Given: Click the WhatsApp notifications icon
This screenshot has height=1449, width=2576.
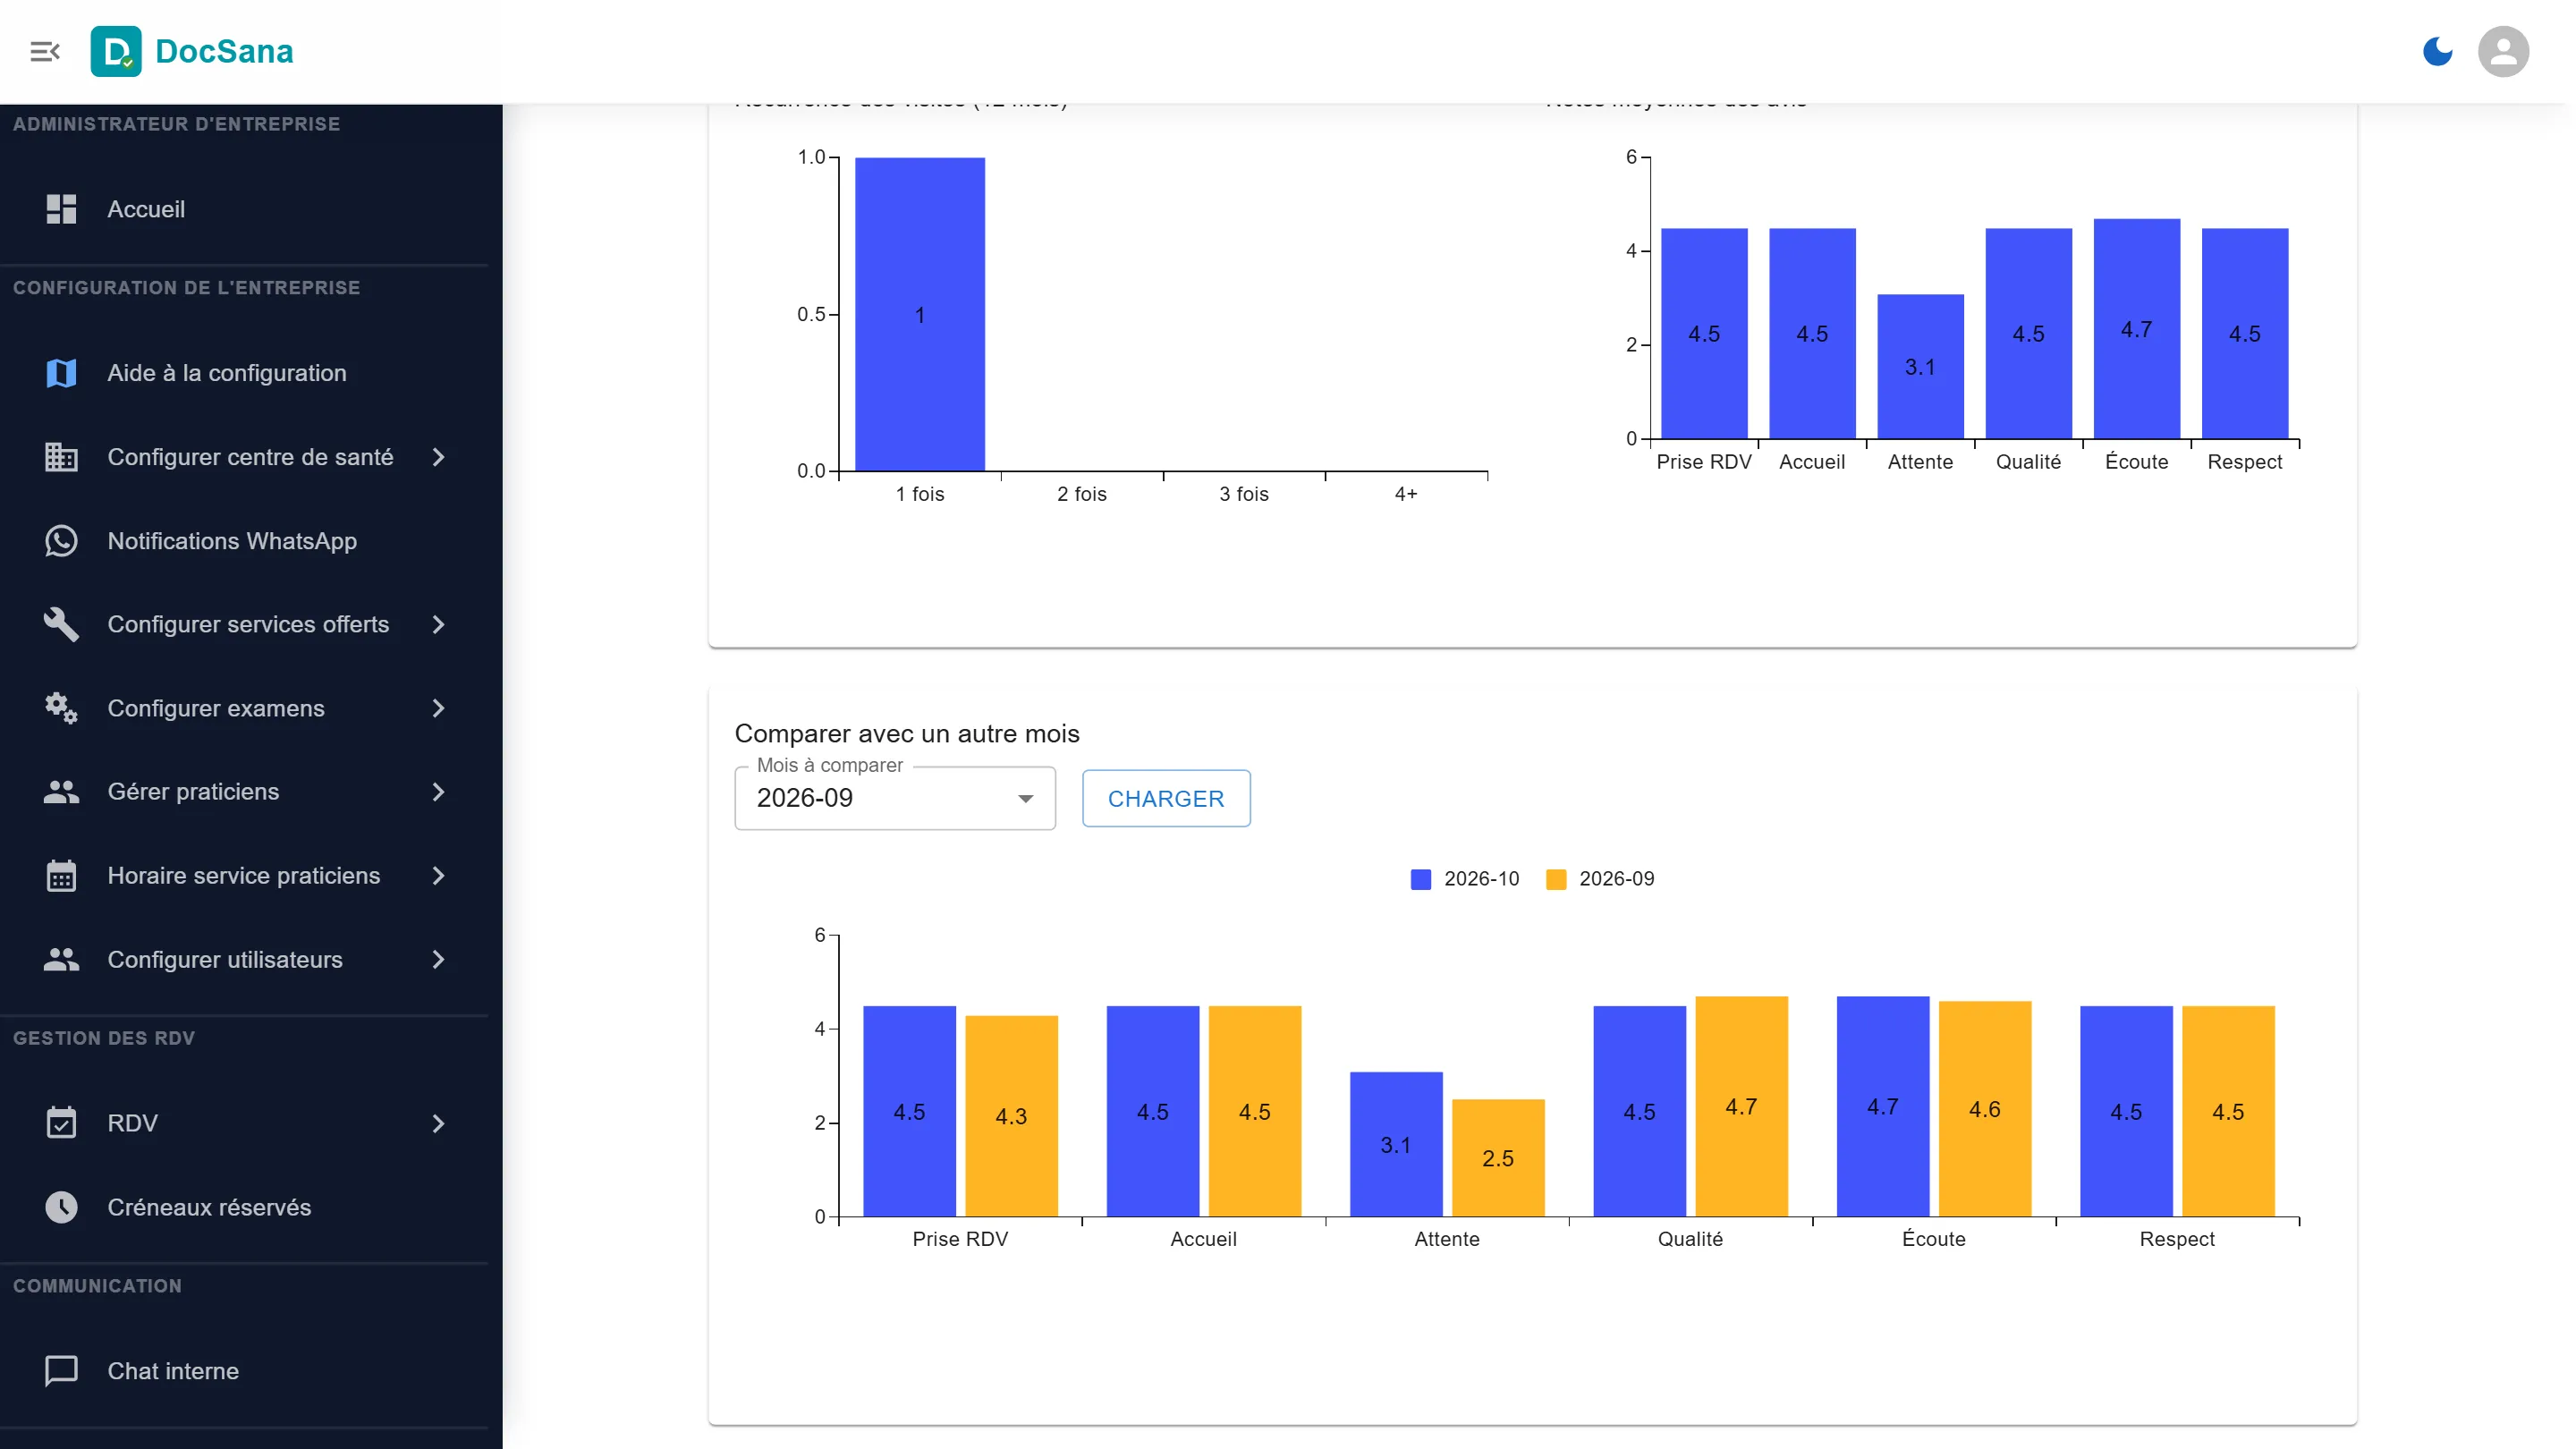Looking at the screenshot, I should click(x=61, y=541).
